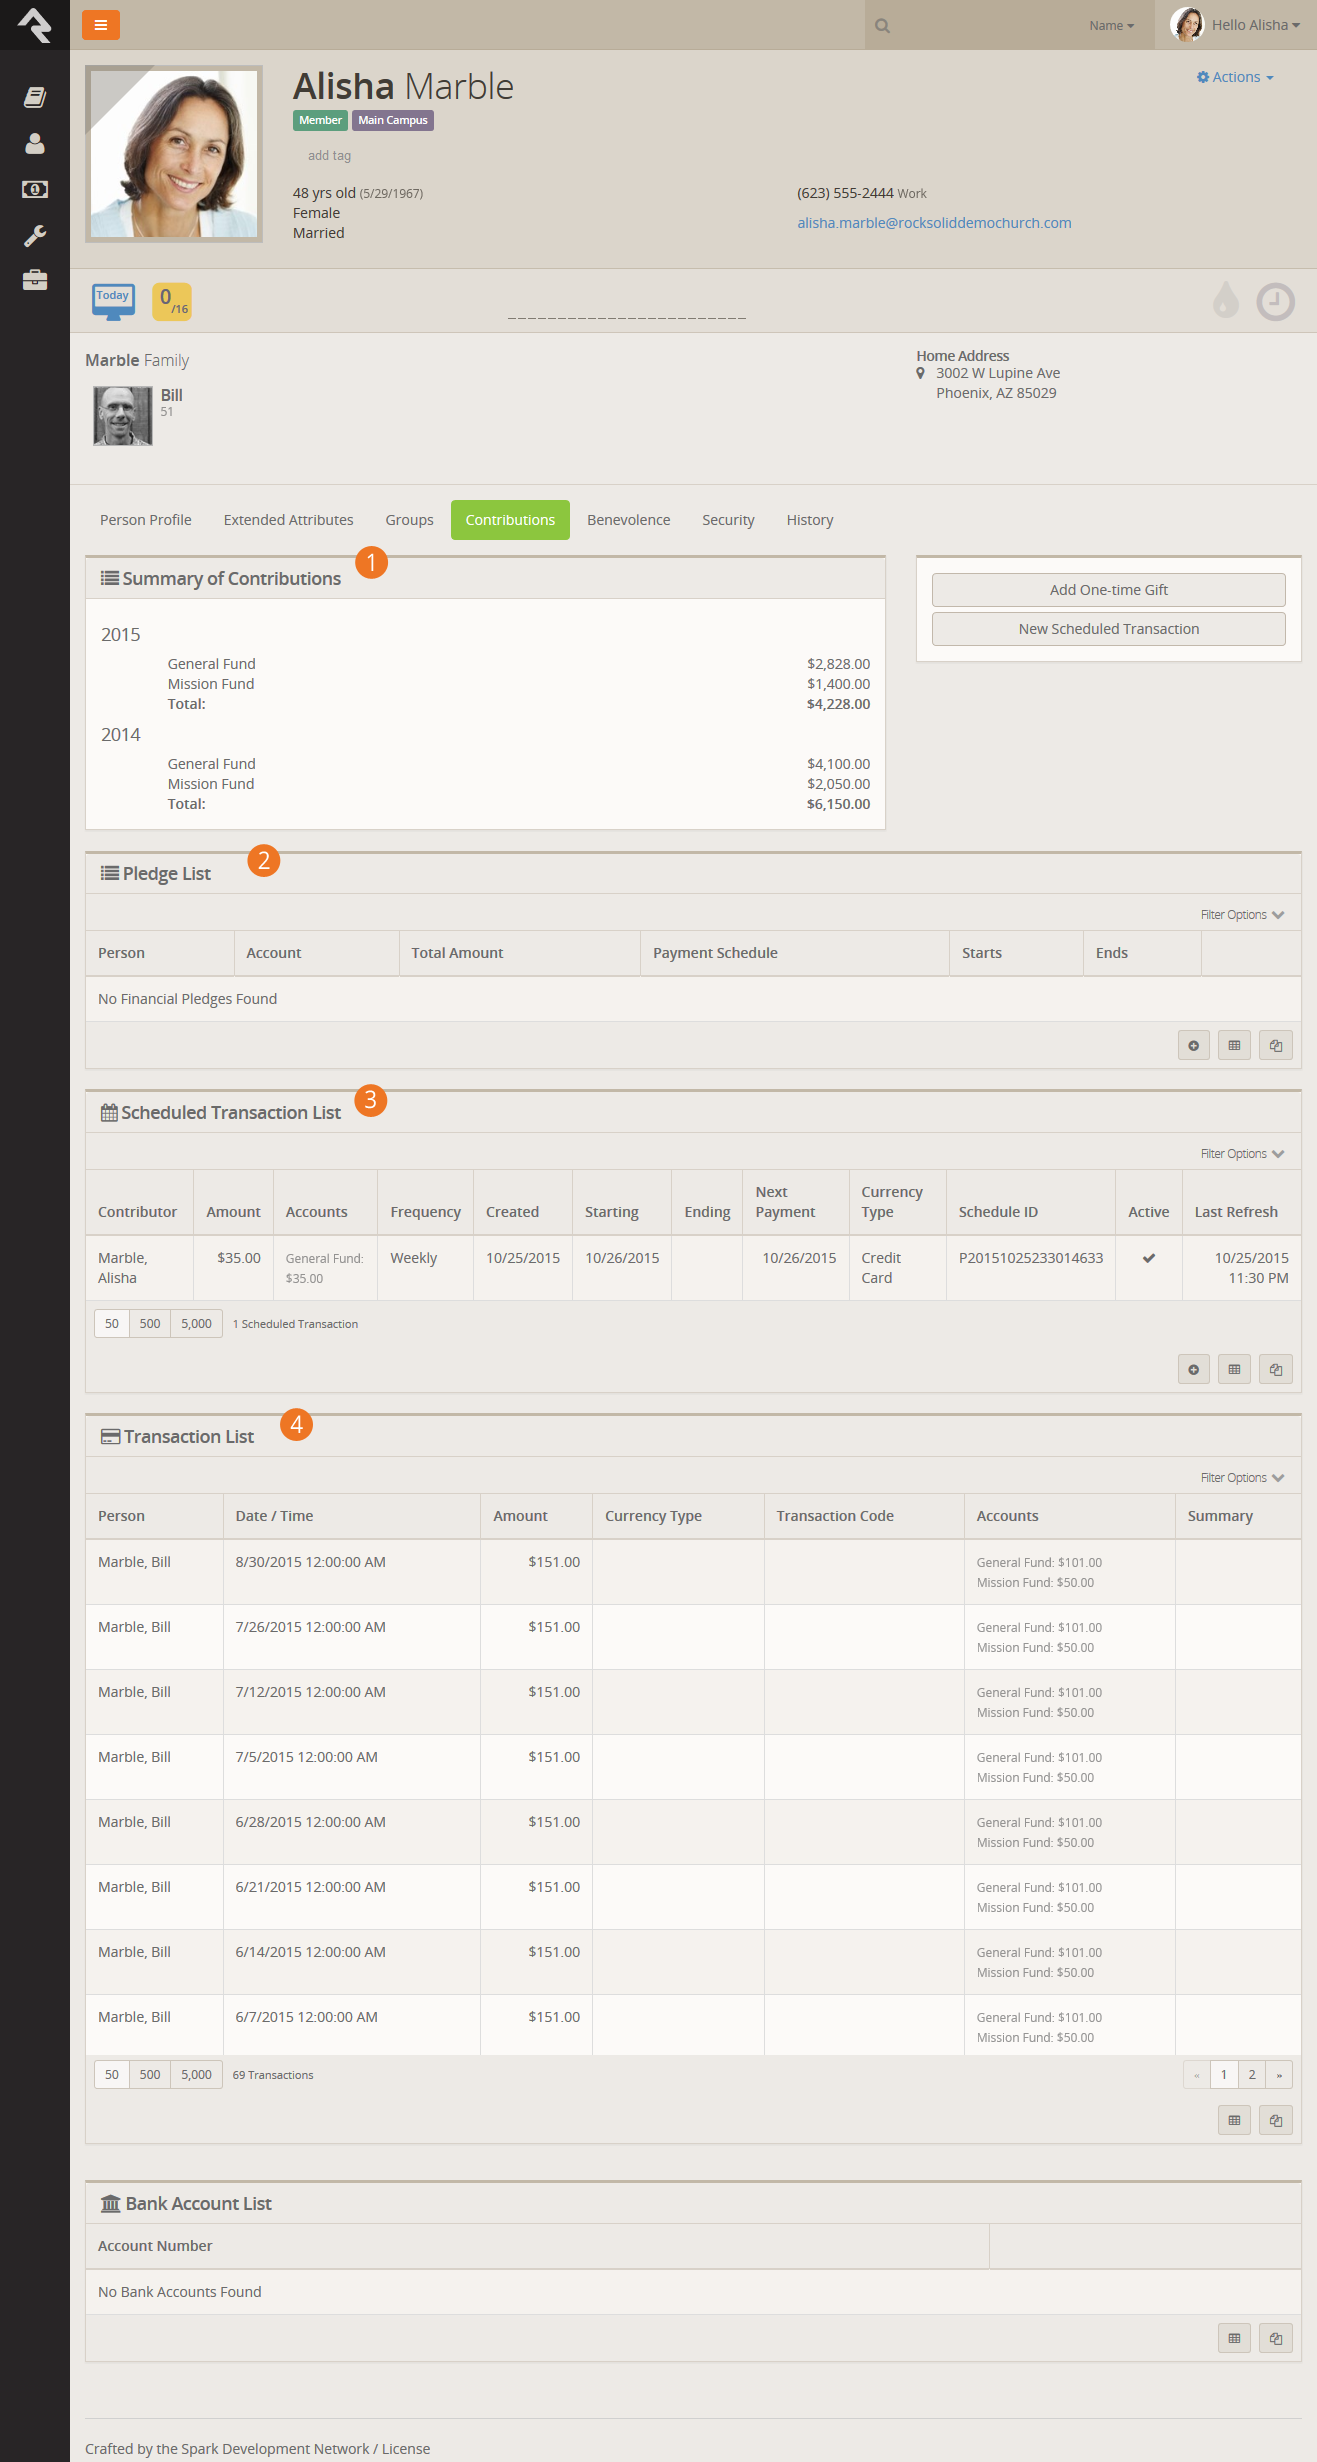Switch to the Person Profile tab
This screenshot has width=1317, height=2462.
pos(146,520)
